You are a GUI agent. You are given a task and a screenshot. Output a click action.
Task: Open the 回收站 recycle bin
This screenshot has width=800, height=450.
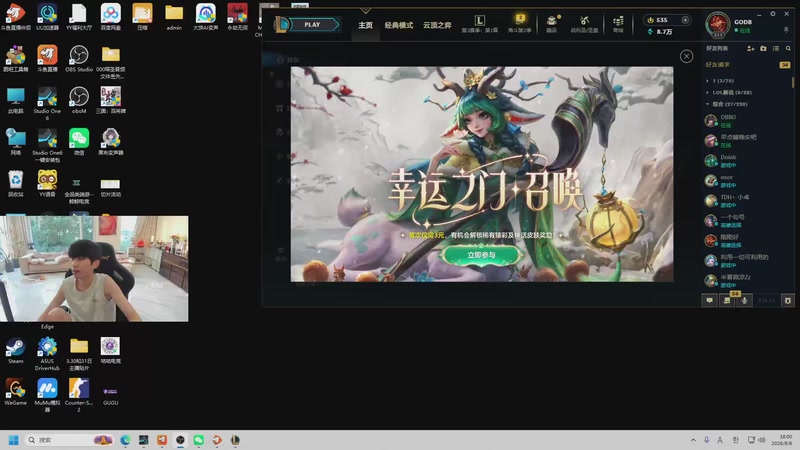coord(15,184)
